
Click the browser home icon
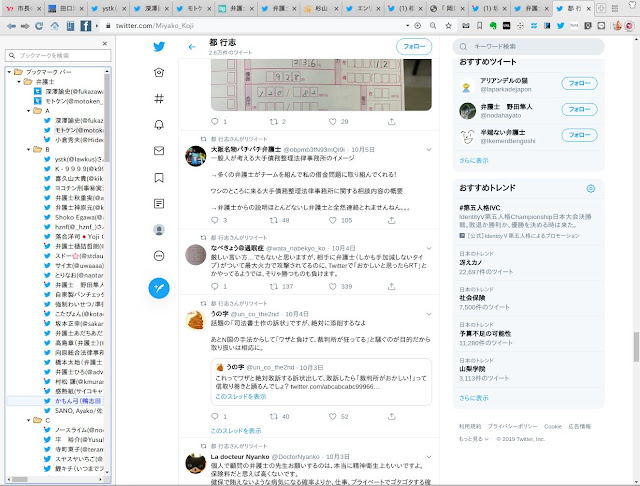coord(55,26)
